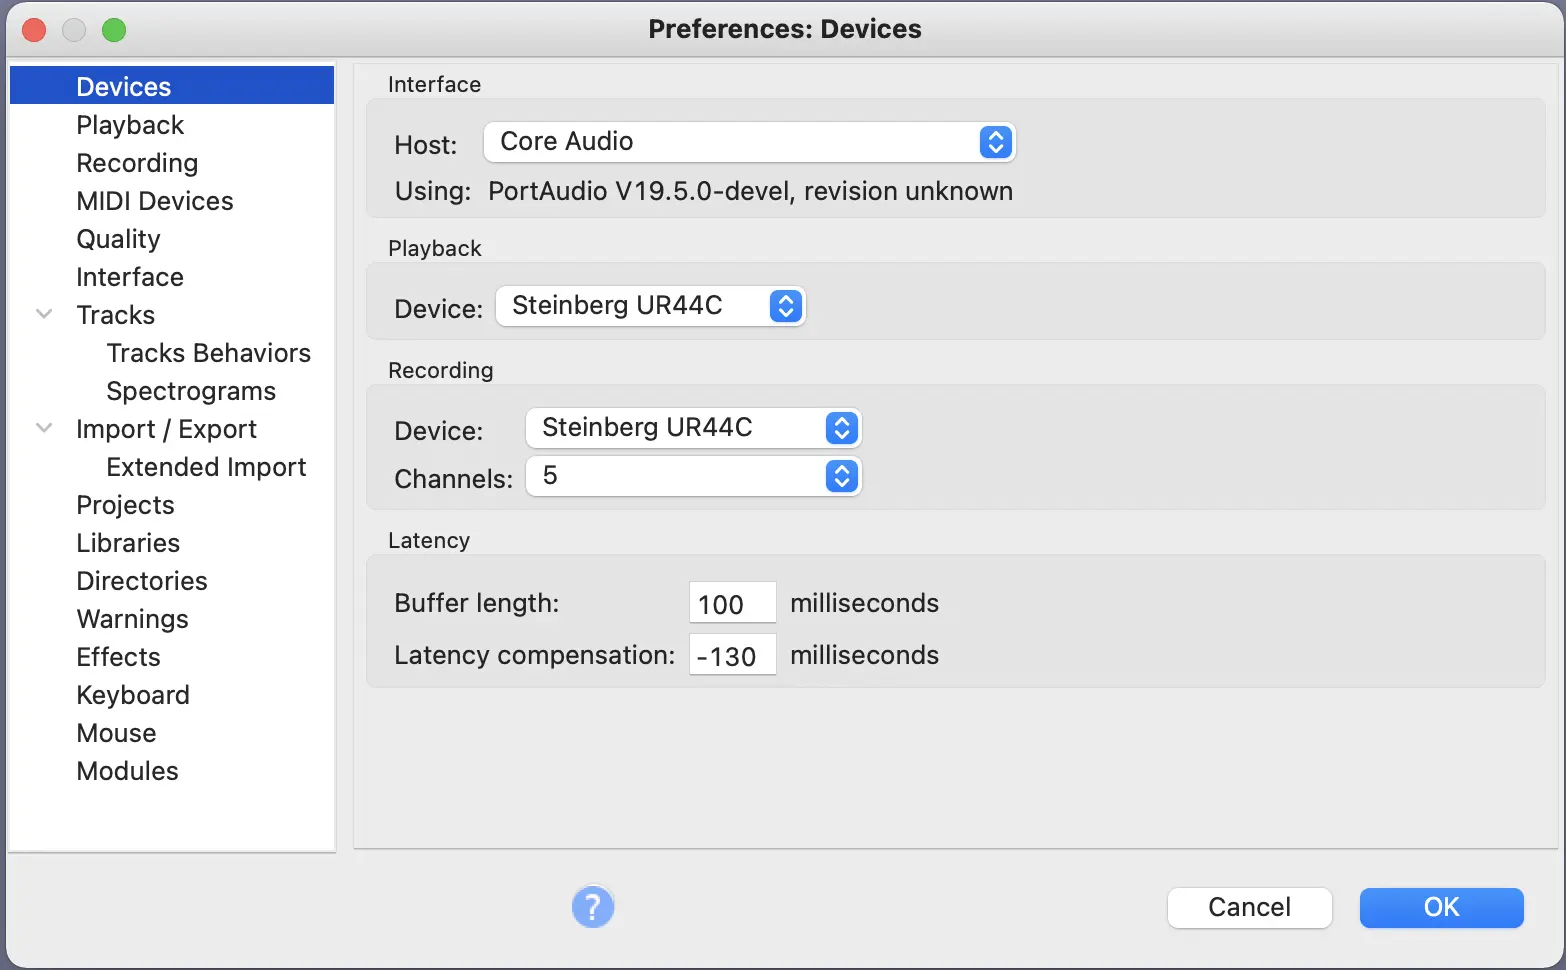This screenshot has width=1566, height=970.
Task: Select Playback in the preferences list
Action: [130, 125]
